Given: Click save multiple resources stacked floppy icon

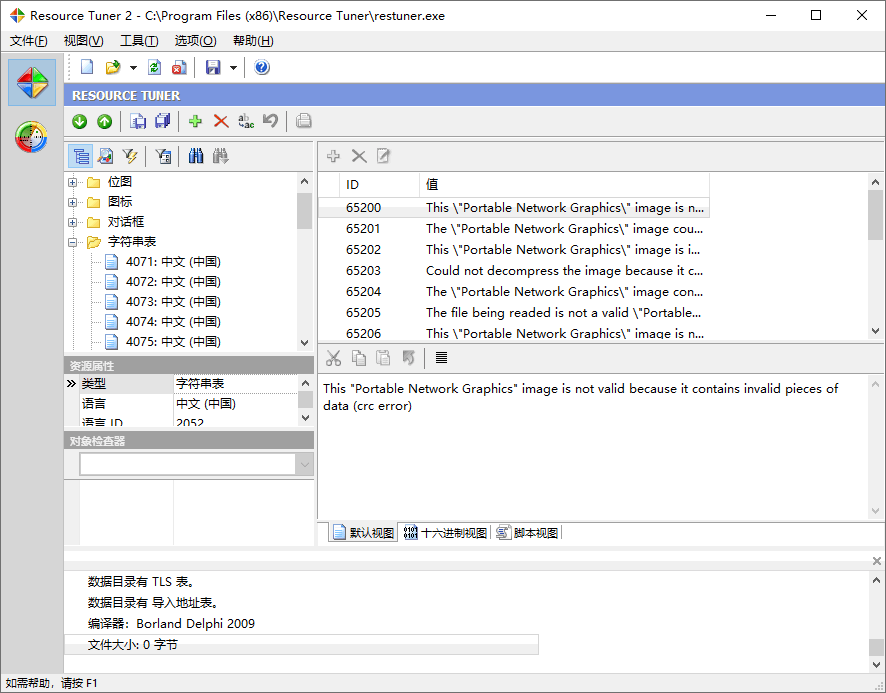Looking at the screenshot, I should [x=163, y=121].
